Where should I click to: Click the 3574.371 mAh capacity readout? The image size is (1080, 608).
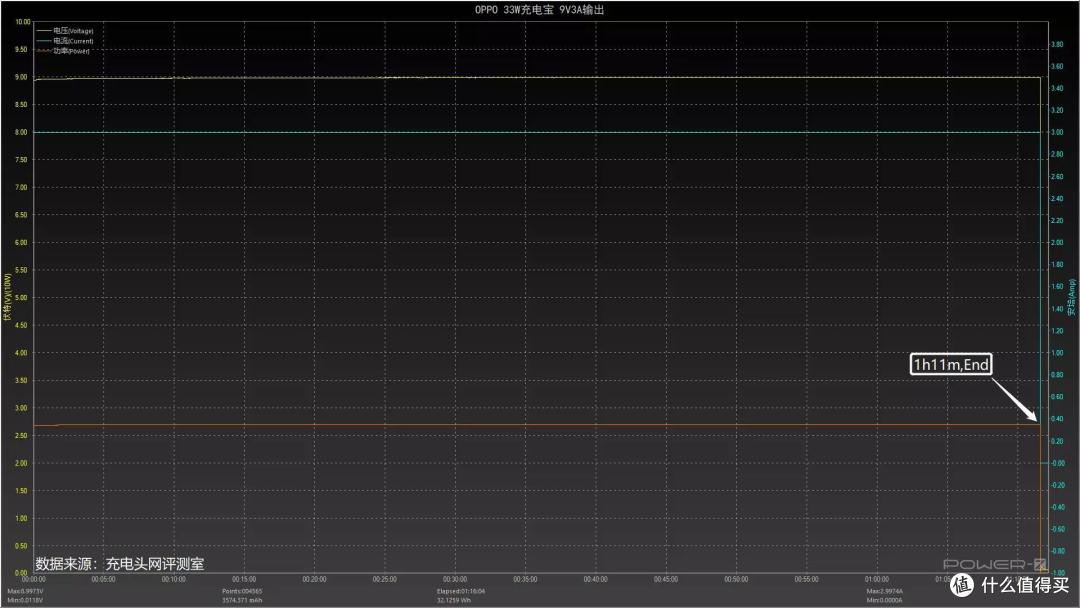pos(242,600)
